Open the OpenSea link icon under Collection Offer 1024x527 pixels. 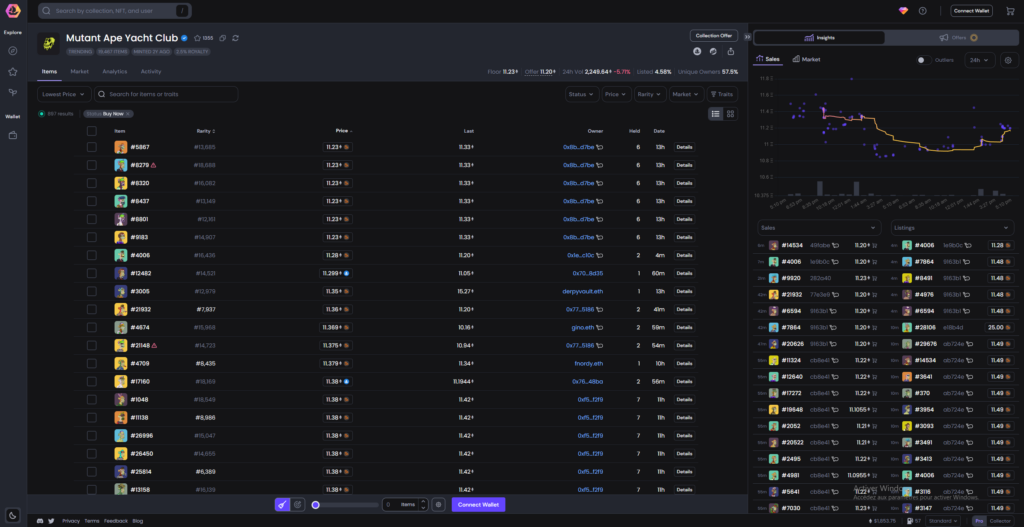click(697, 51)
